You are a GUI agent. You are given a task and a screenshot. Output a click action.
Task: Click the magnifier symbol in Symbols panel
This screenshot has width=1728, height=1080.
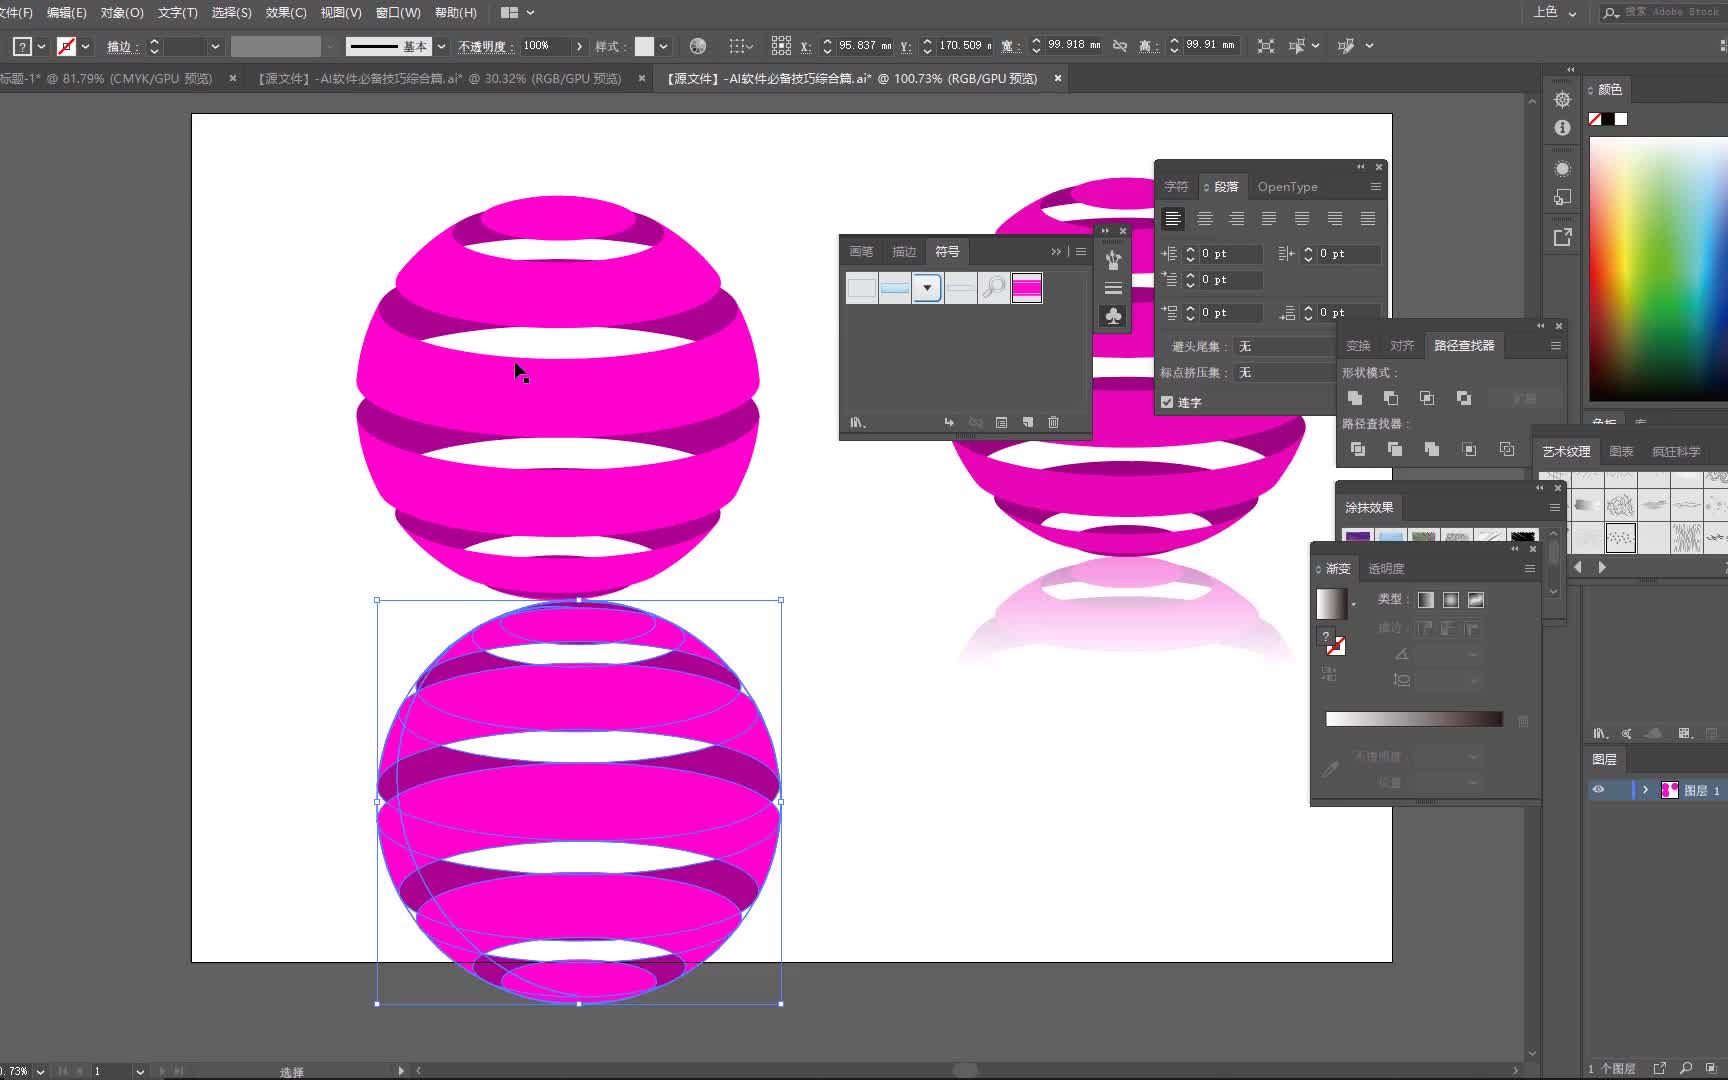994,288
